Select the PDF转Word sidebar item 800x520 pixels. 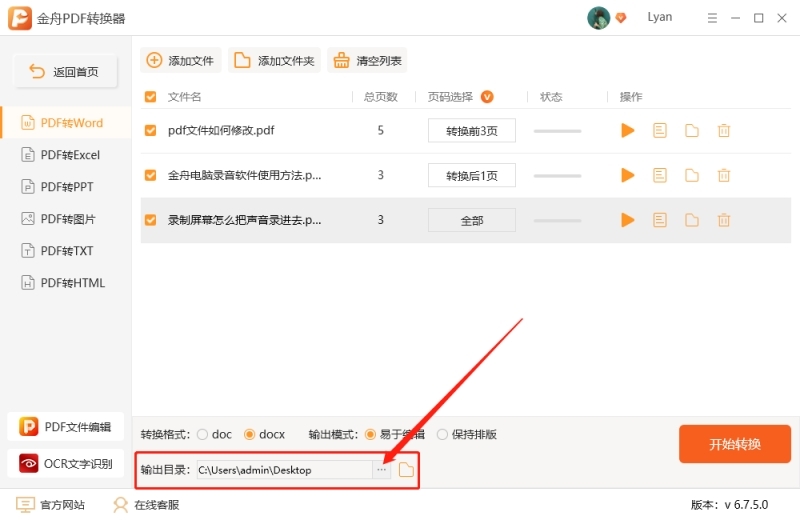click(x=66, y=122)
